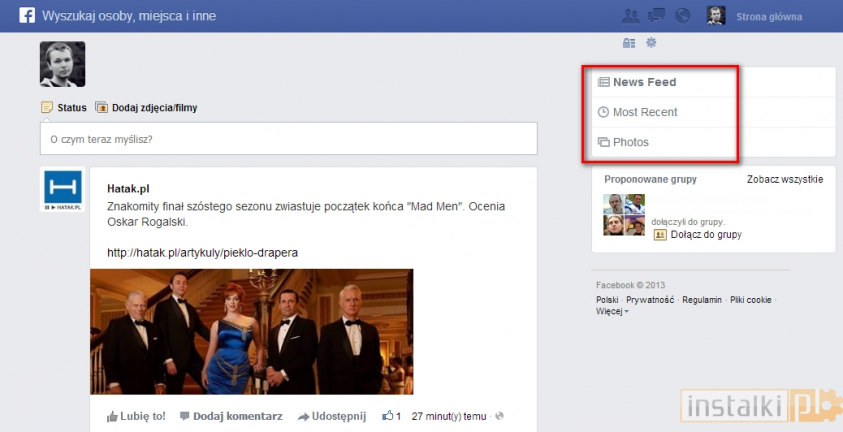Open the post's like count

coord(391,416)
